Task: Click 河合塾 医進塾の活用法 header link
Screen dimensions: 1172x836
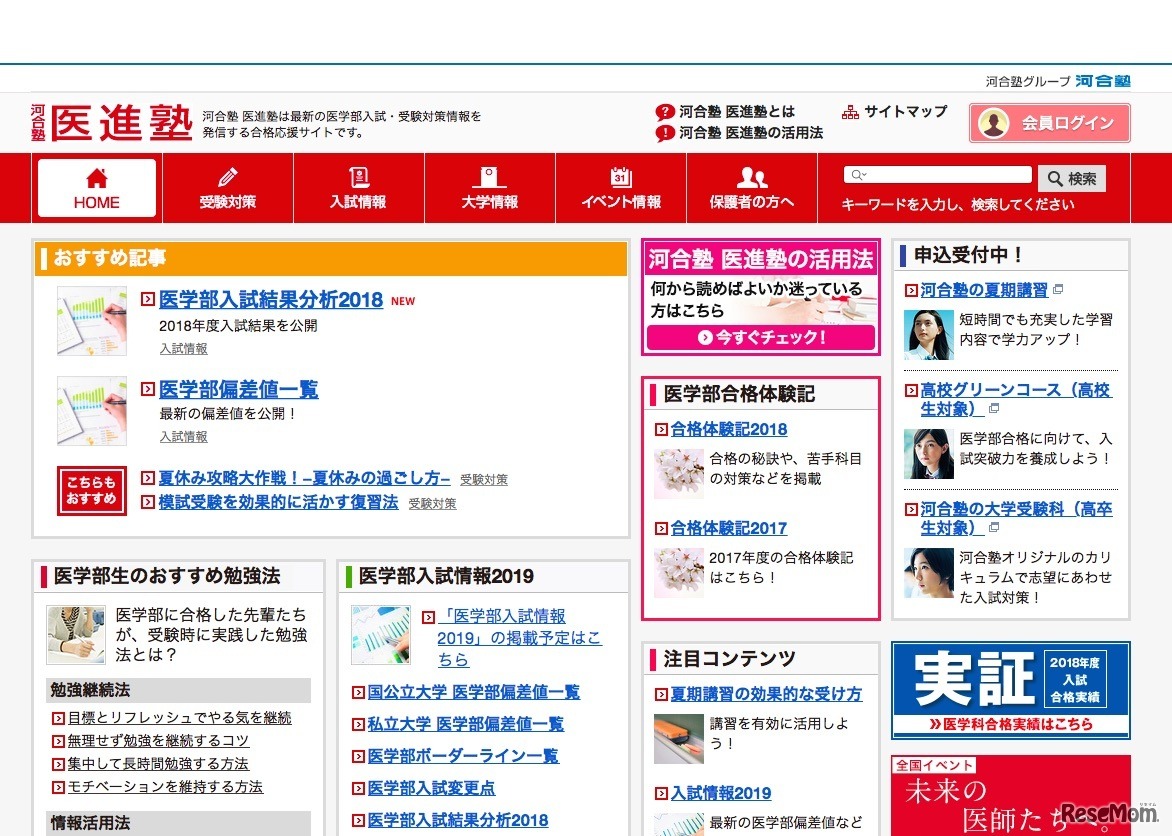Action: [x=750, y=133]
